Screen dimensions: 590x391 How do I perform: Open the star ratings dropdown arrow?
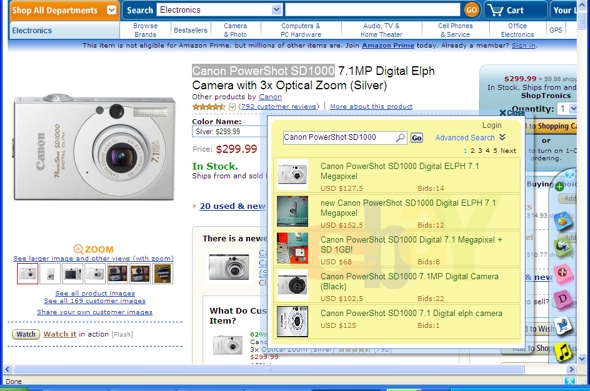point(232,107)
